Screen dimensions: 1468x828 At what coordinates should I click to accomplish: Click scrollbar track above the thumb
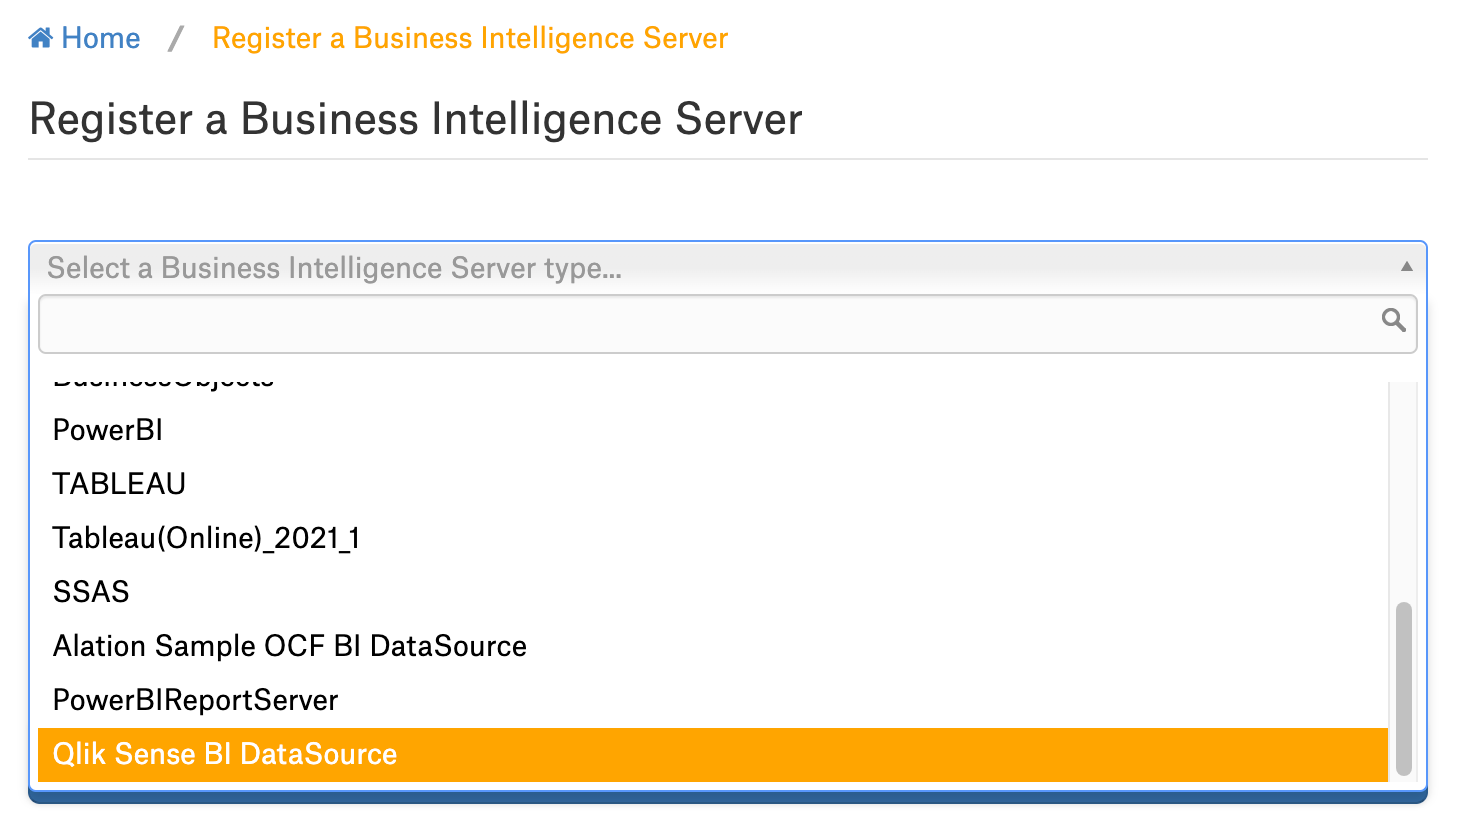coord(1404,490)
